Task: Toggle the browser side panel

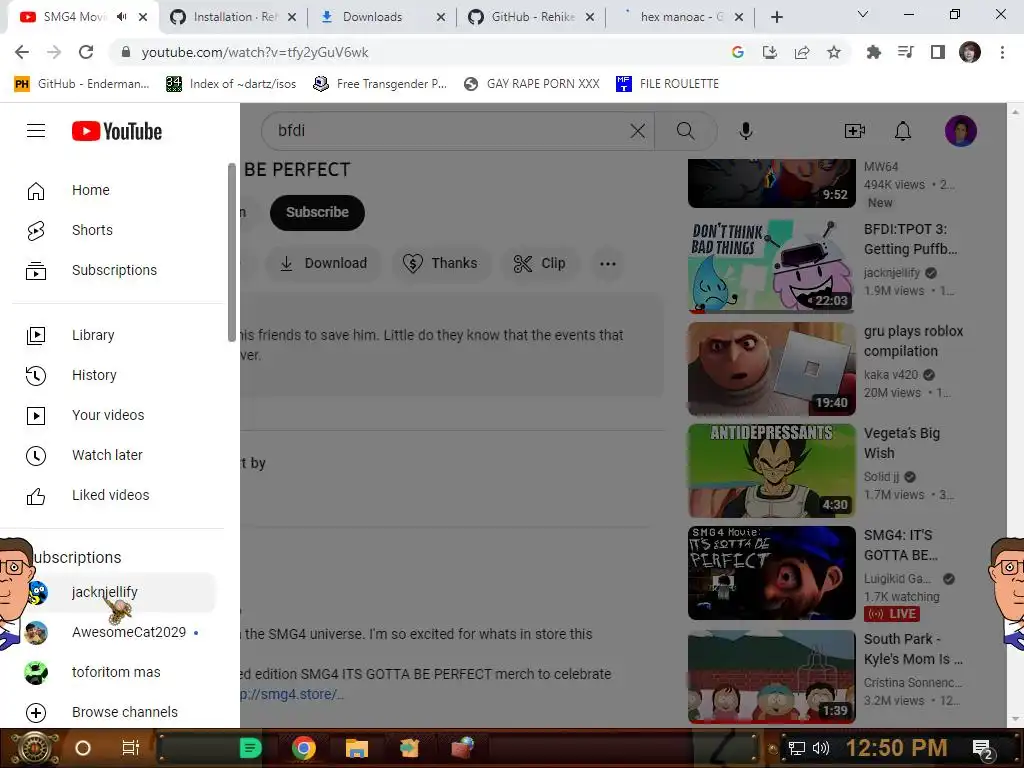Action: 938,52
